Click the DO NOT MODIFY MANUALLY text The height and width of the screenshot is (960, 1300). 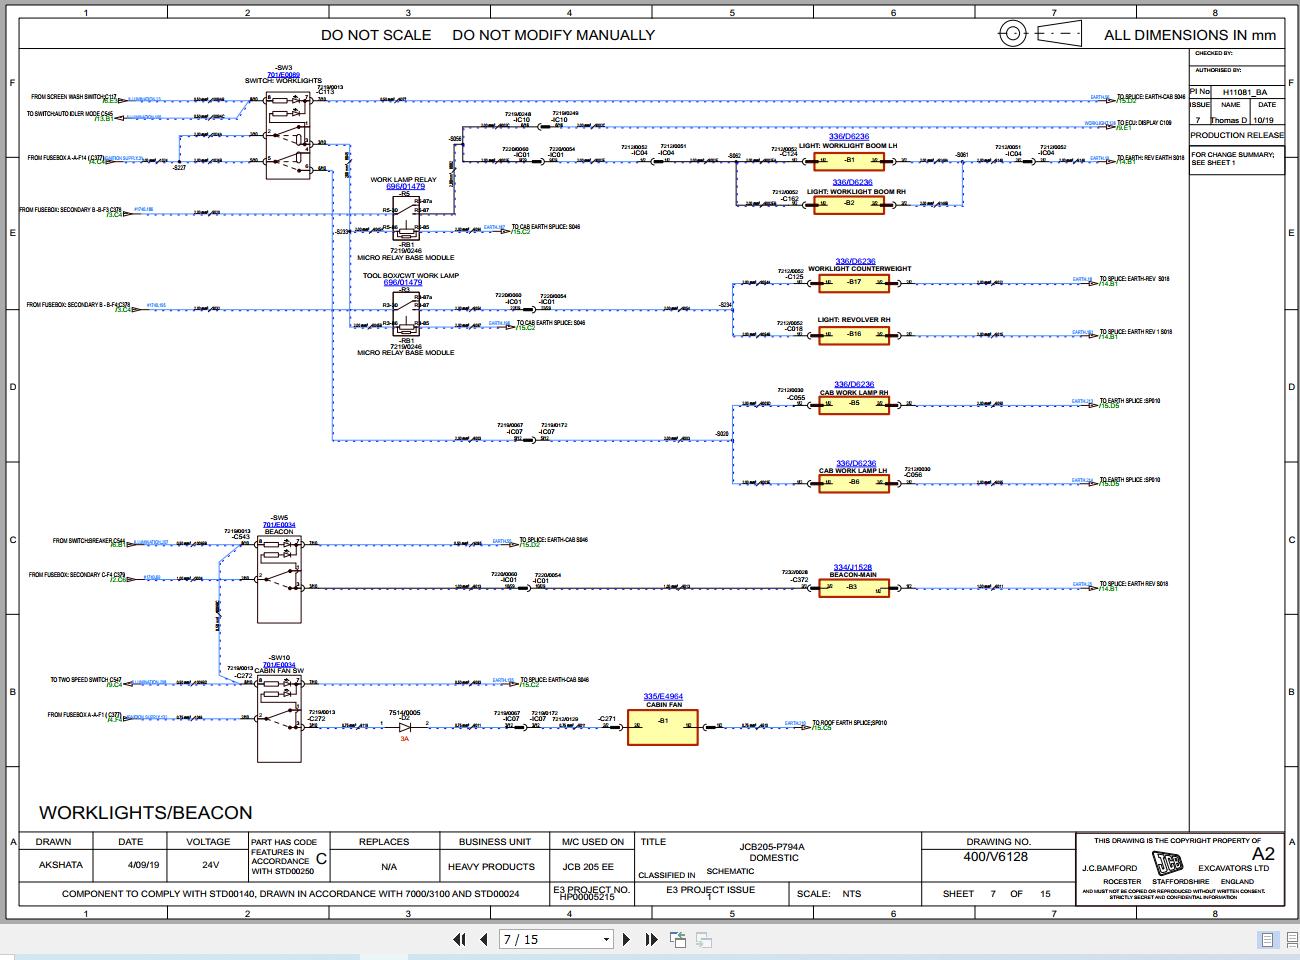[553, 35]
